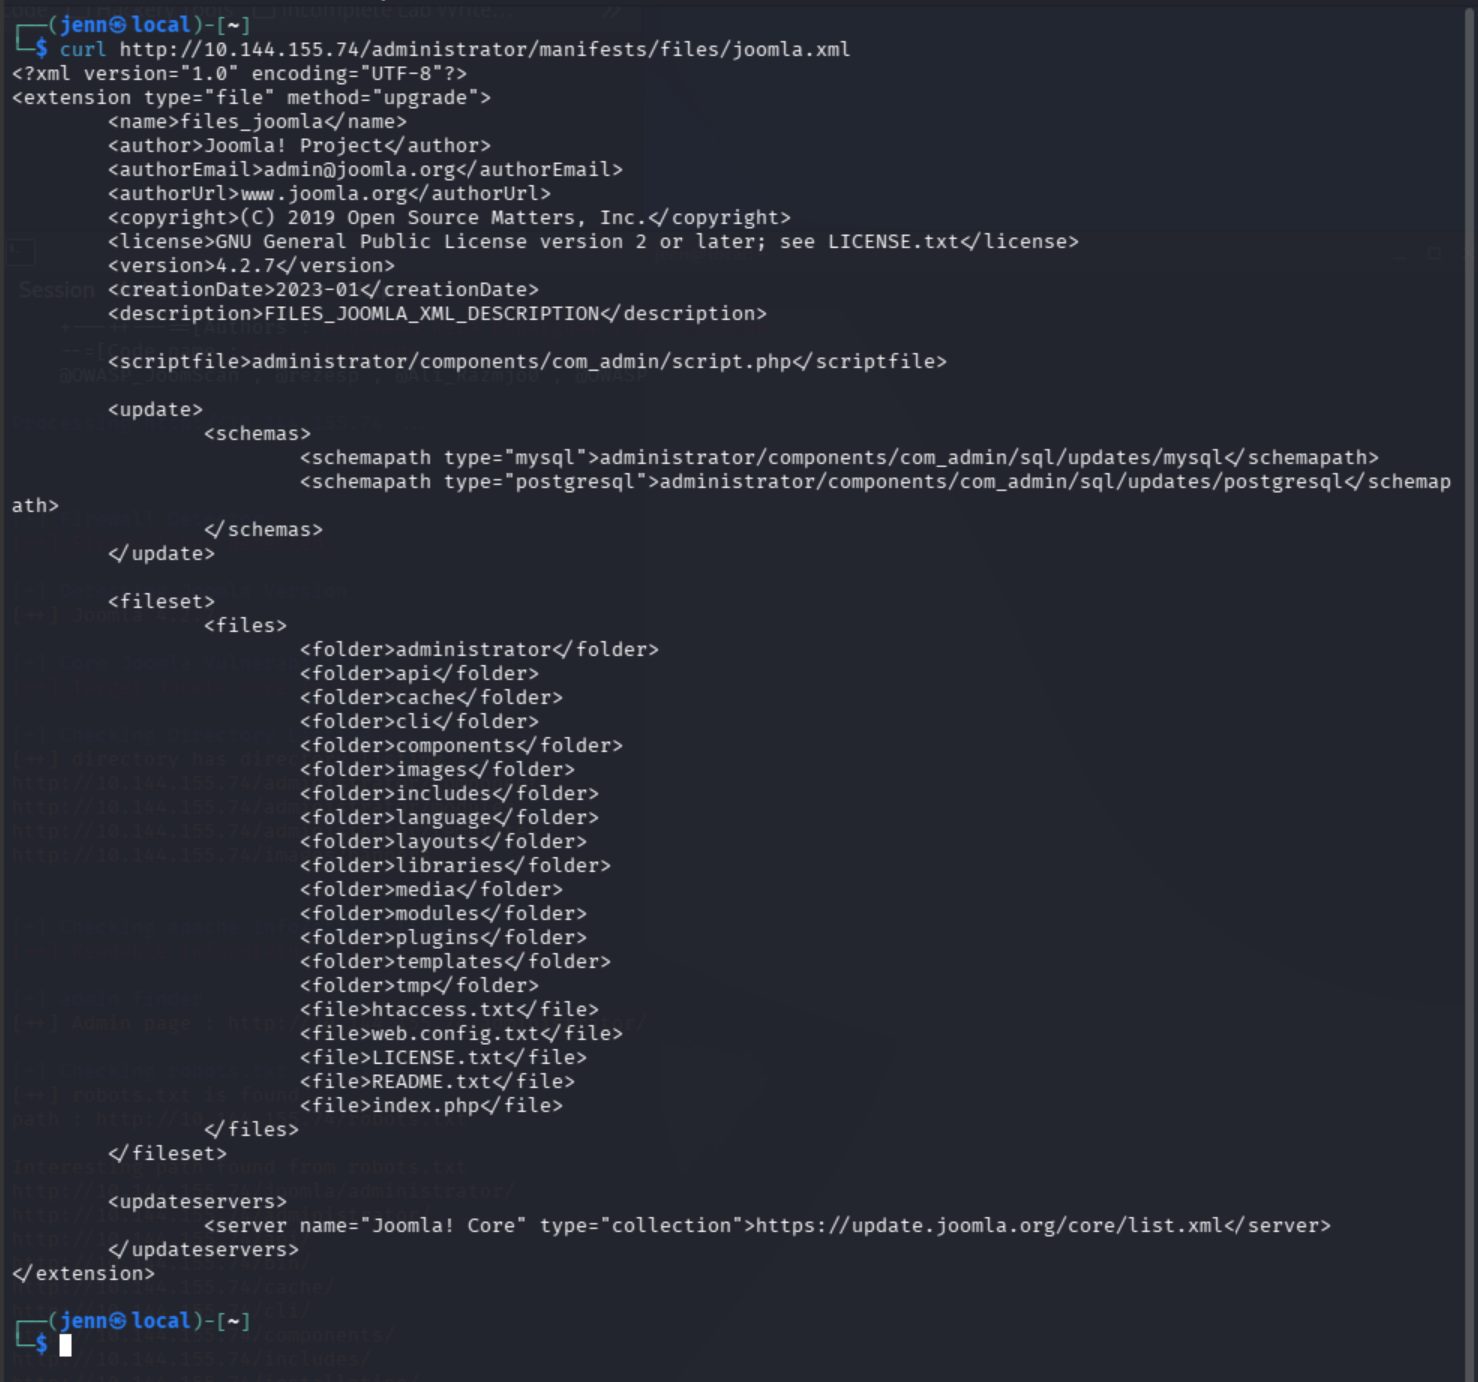Click the opening update tag
The width and height of the screenshot is (1478, 1382).
(x=155, y=409)
